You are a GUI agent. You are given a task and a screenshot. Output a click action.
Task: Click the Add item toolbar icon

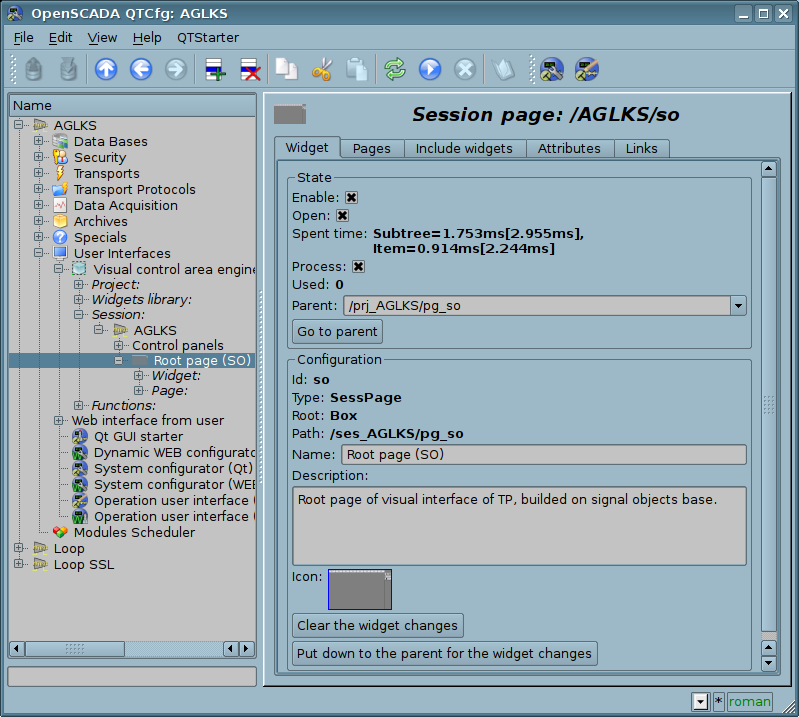[215, 69]
